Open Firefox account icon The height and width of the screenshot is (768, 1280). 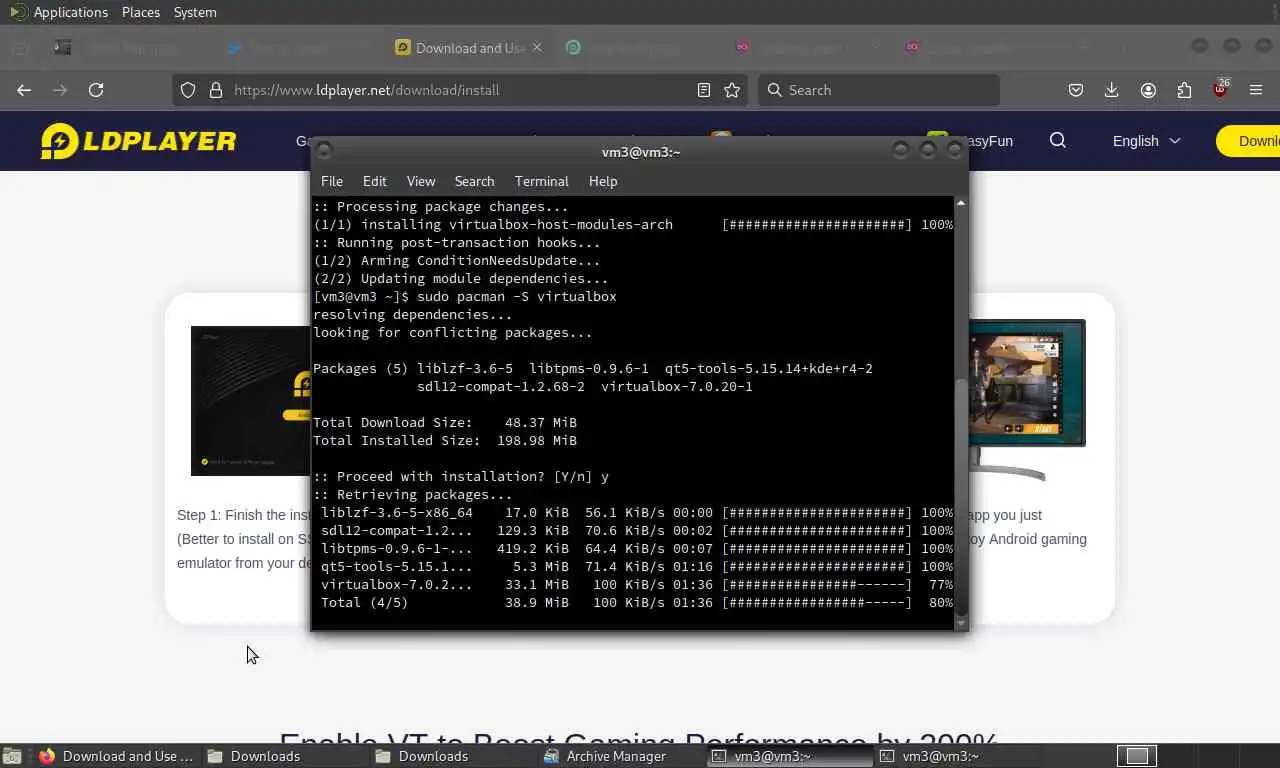1148,90
